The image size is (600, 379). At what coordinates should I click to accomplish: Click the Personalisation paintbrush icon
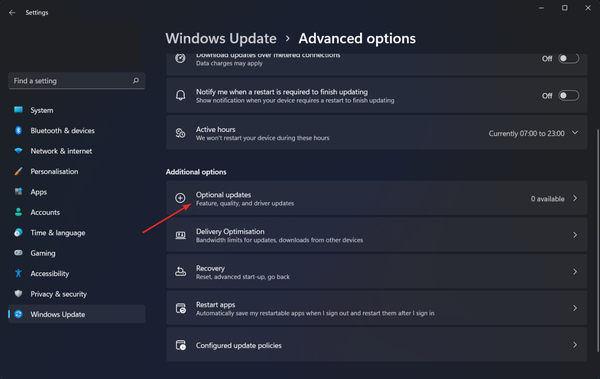(18, 171)
